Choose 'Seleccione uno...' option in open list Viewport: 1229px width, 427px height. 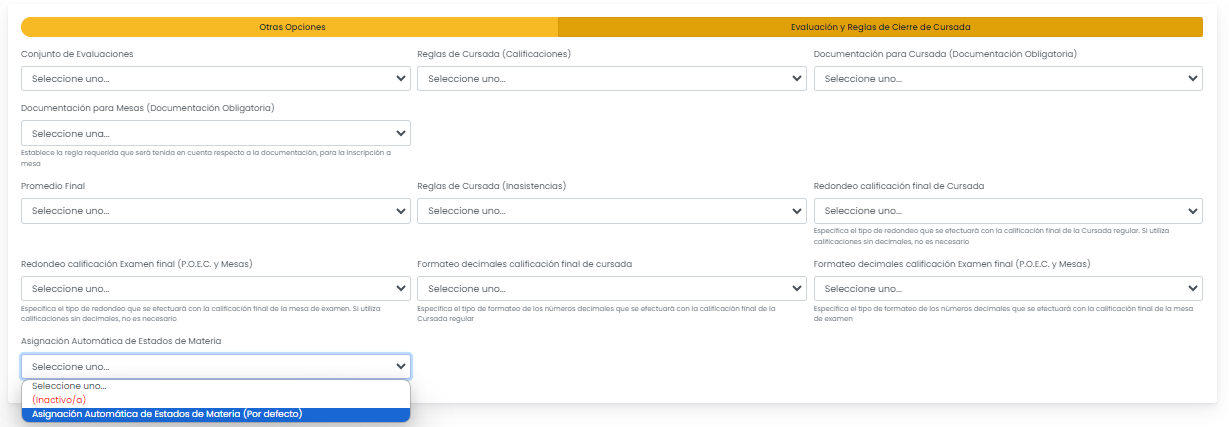[x=216, y=386]
